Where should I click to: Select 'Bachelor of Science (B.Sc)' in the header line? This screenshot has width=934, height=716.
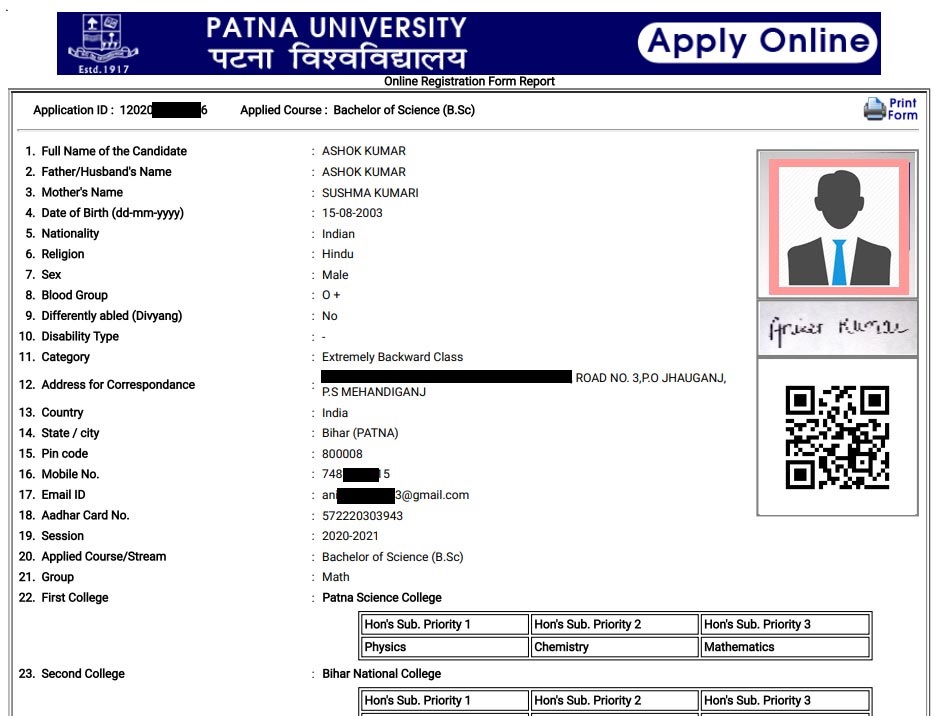click(x=404, y=110)
